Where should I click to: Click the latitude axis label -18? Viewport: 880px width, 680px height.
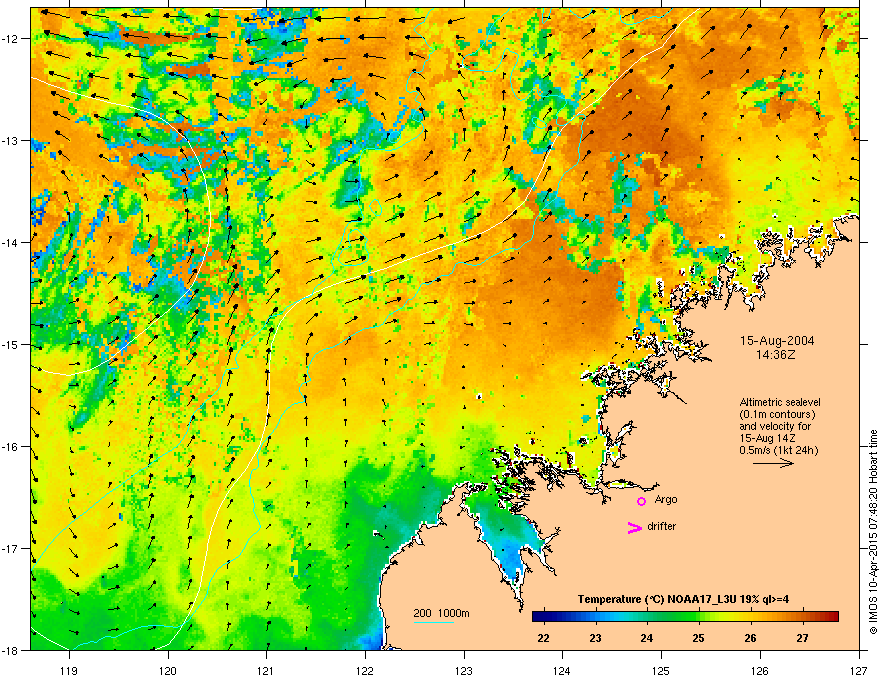11,650
